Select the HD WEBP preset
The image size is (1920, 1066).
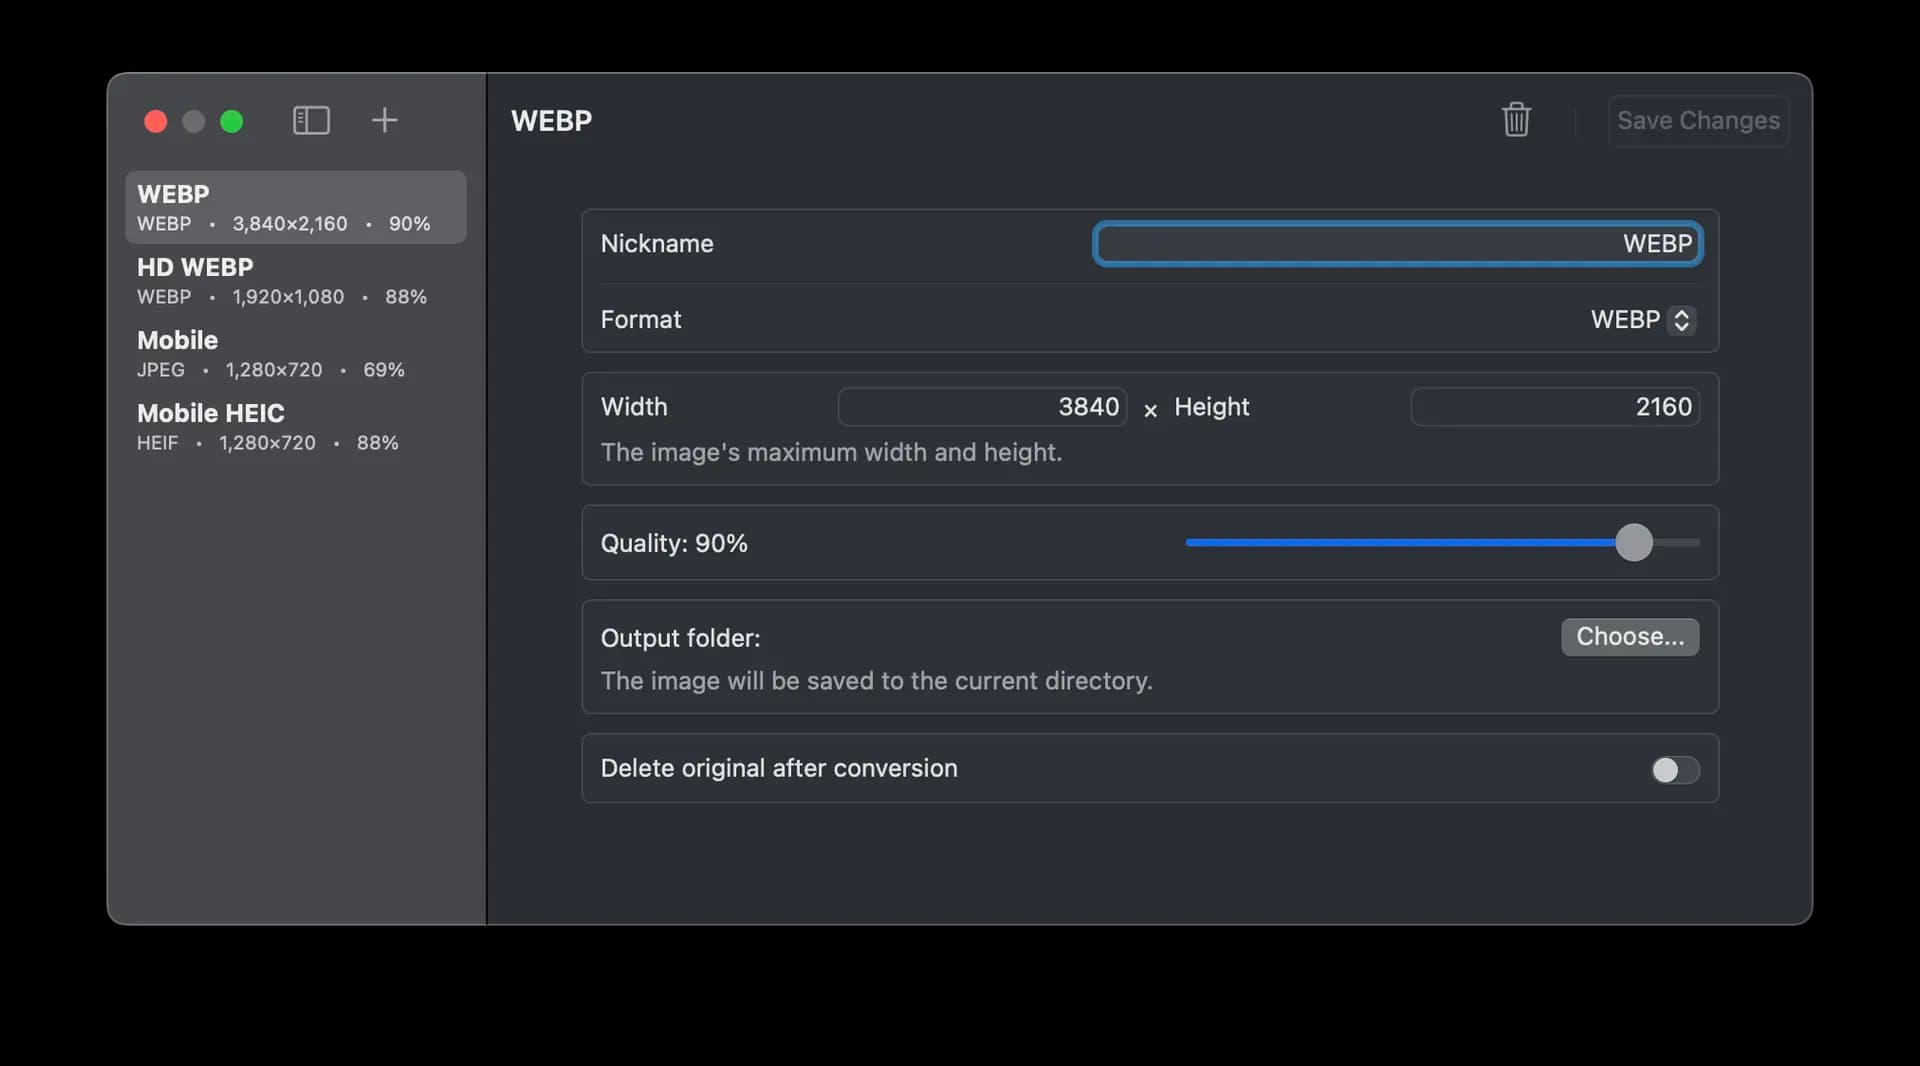pyautogui.click(x=295, y=281)
